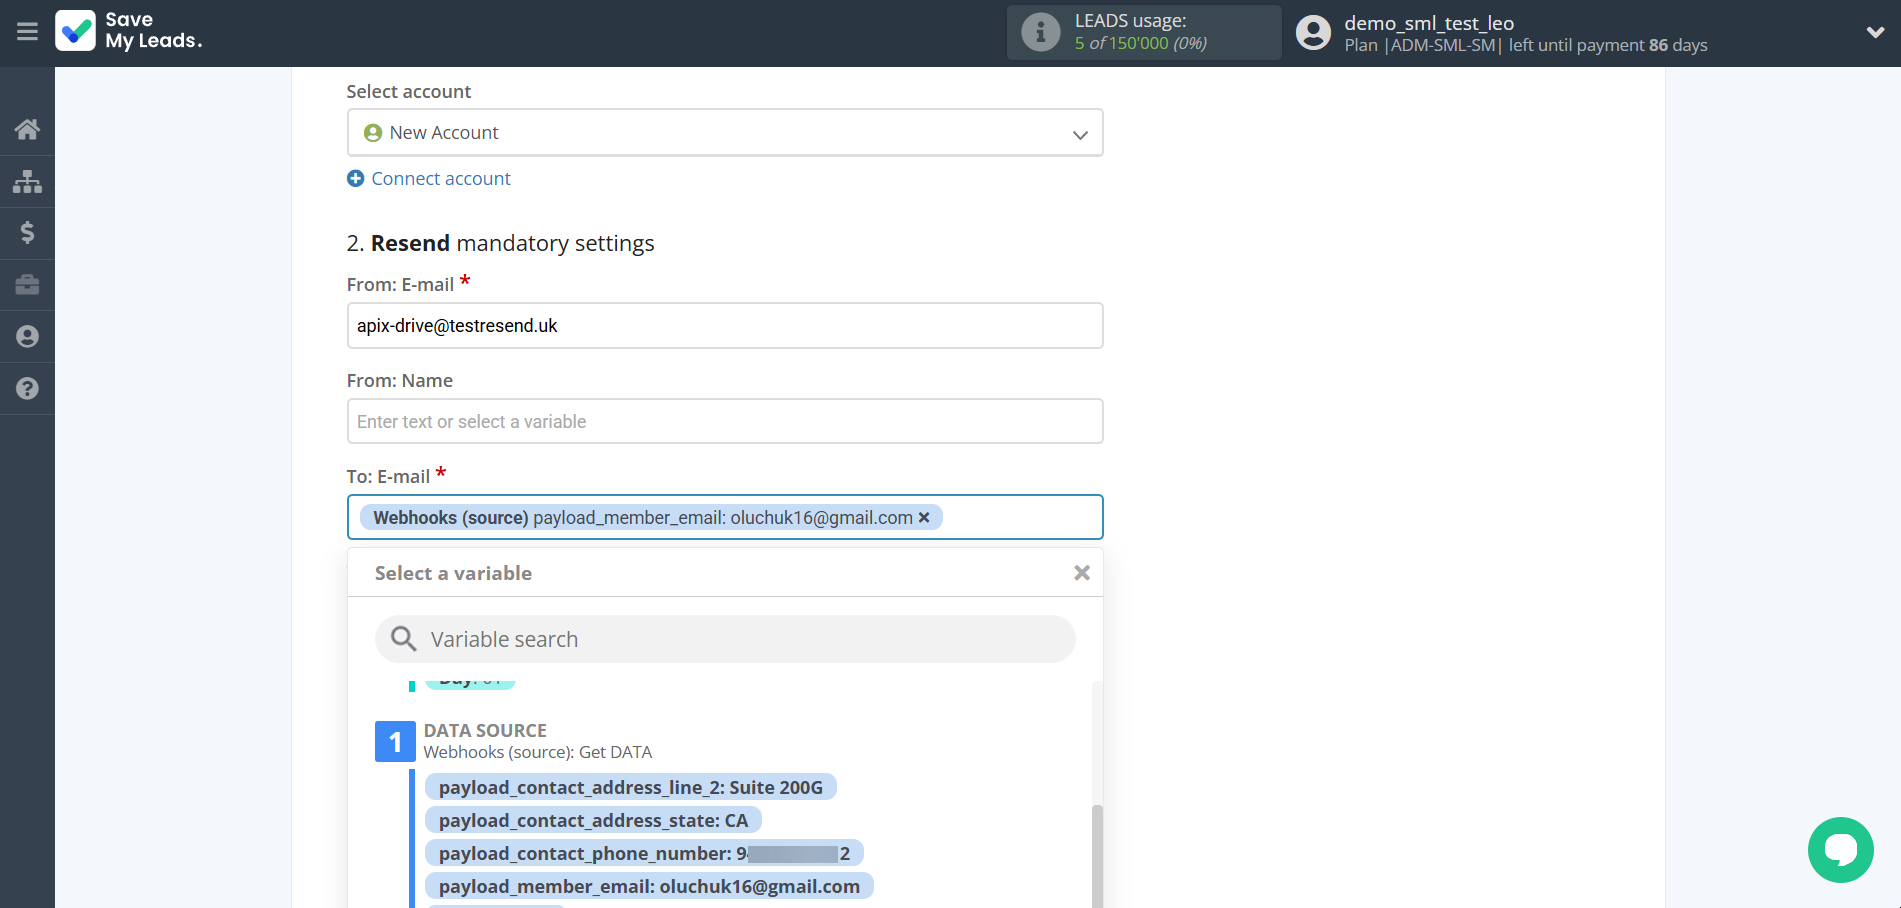
Task: Open the connections hierarchy icon in the sidebar
Action: (27, 181)
